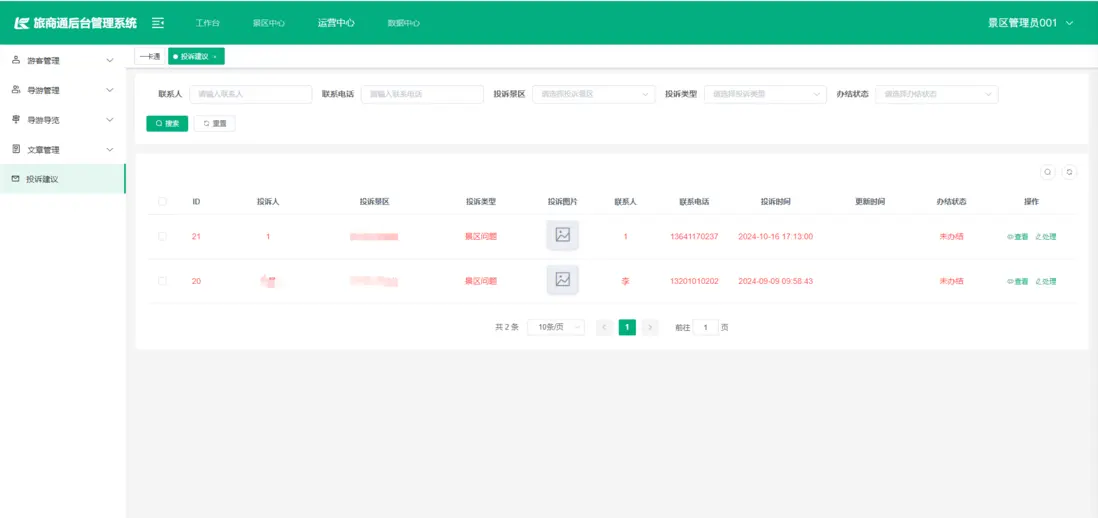
Task: Switch to 数据中心 top menu
Action: click(403, 23)
